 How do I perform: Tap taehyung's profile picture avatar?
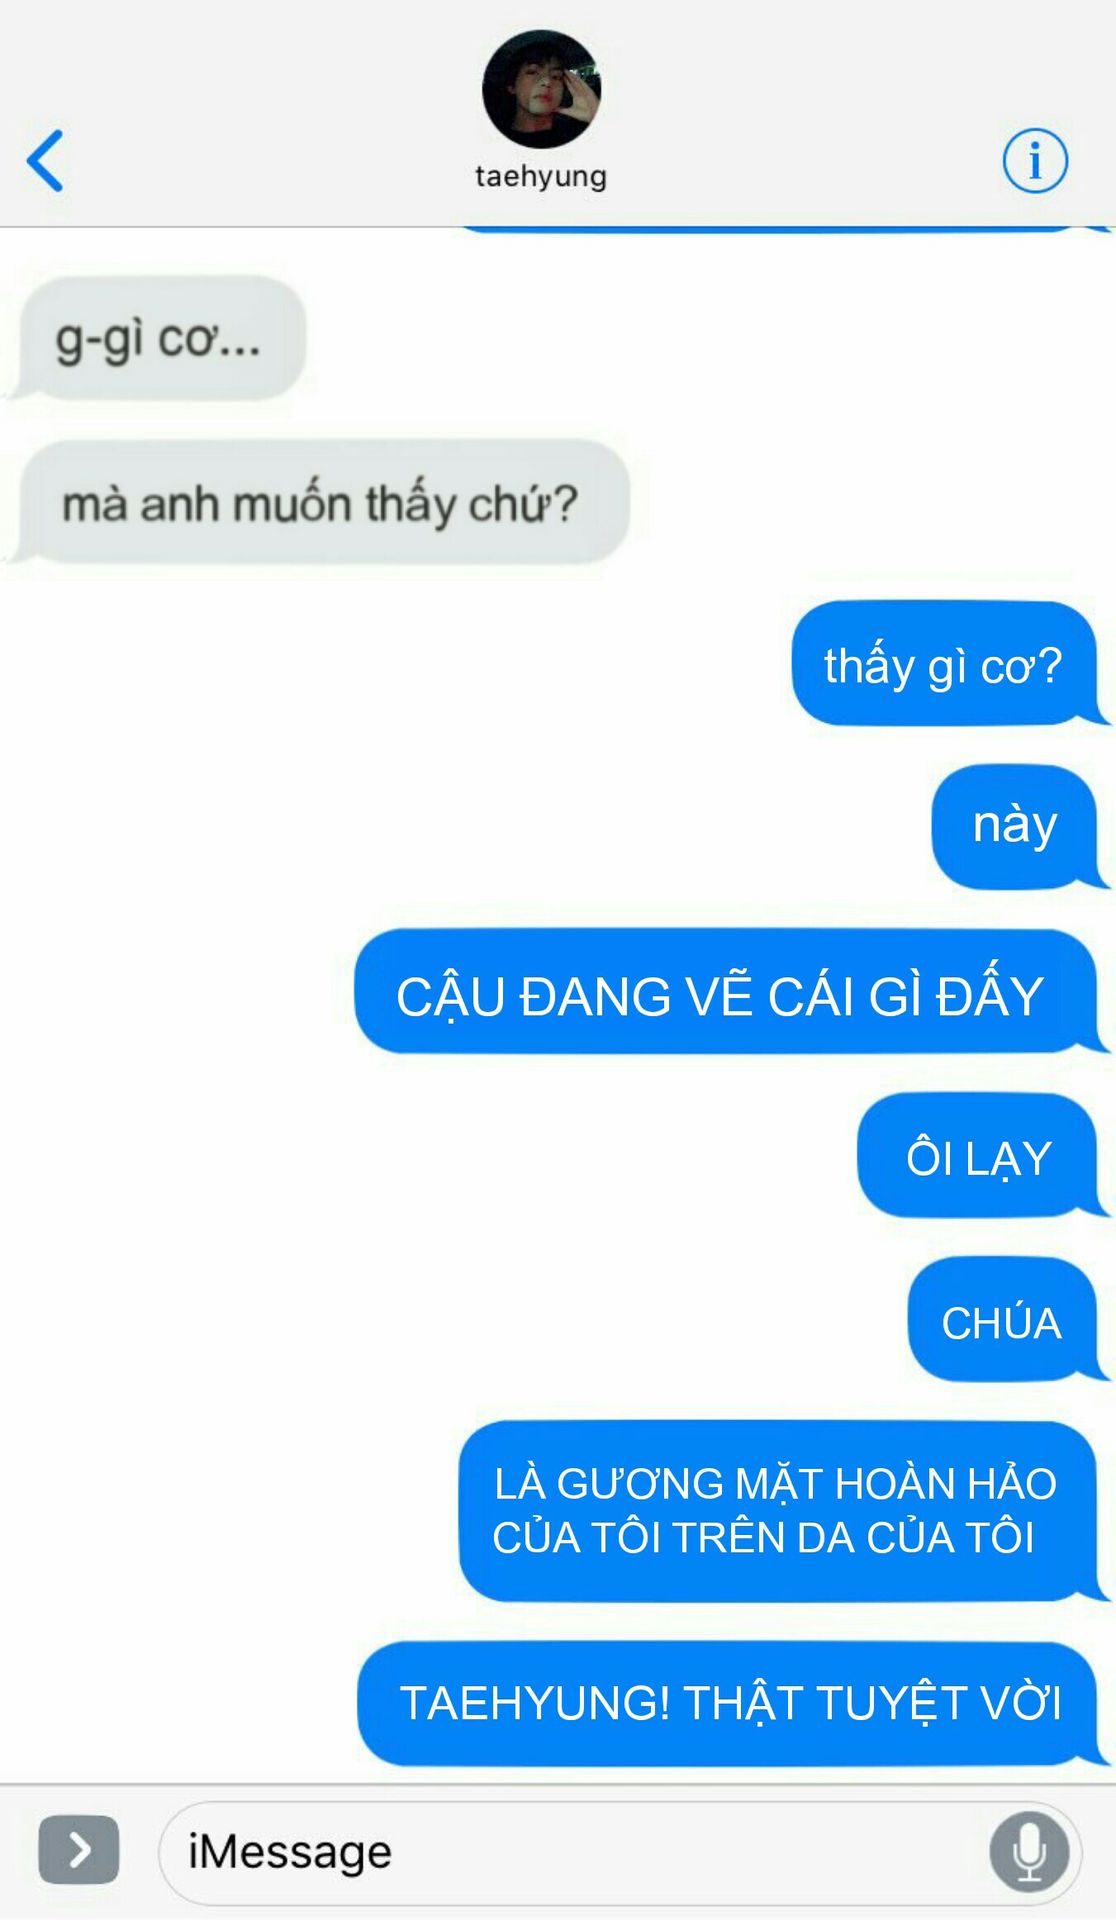point(541,89)
